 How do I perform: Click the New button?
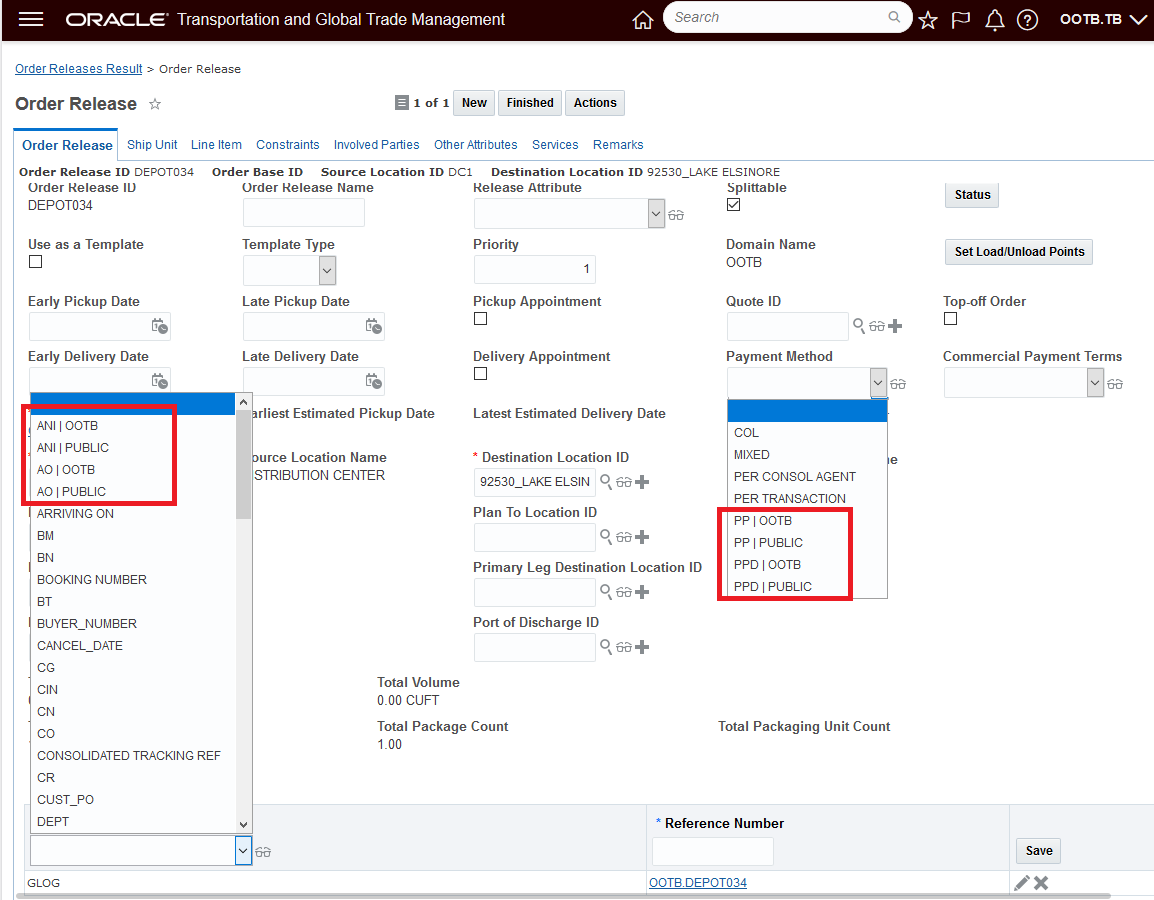(x=474, y=103)
